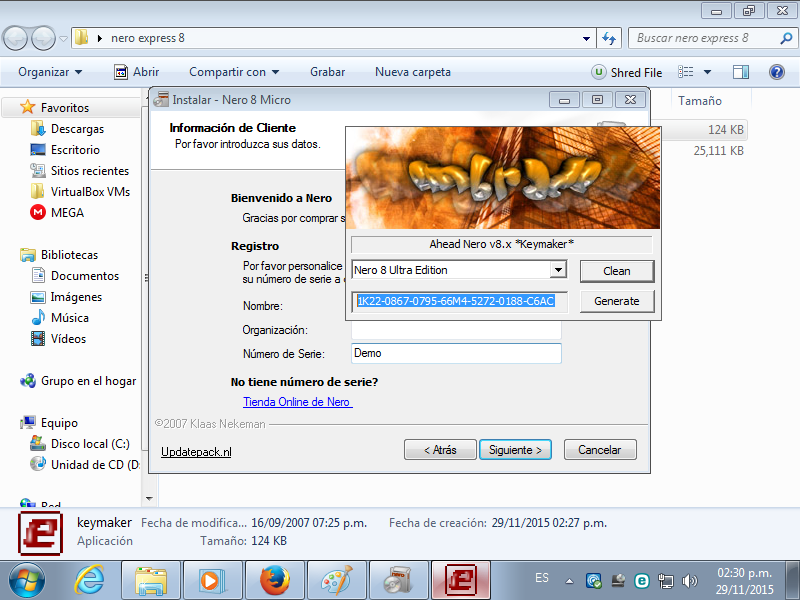Show hidden system tray icons
This screenshot has height=600, width=800.
coord(569,581)
